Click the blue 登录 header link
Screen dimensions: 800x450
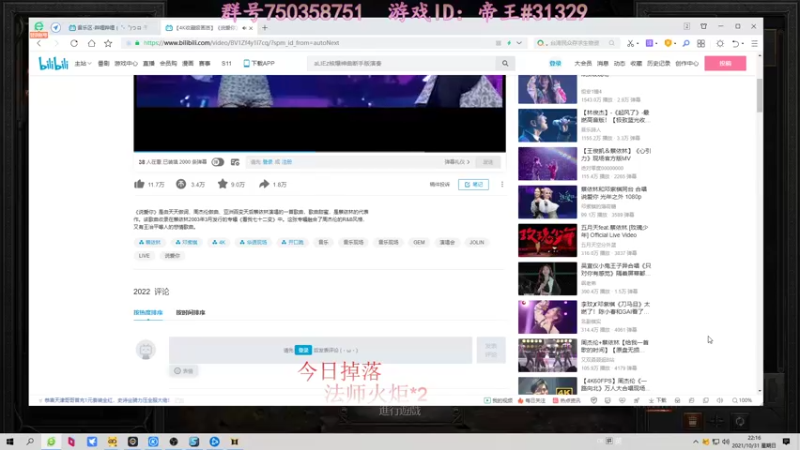point(555,63)
